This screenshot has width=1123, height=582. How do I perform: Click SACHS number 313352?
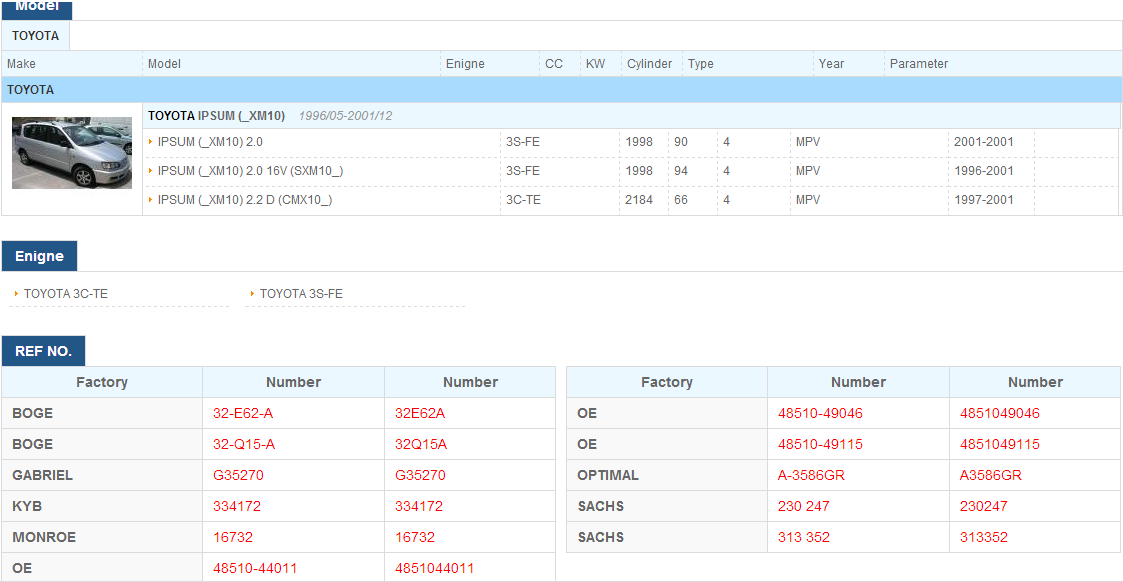(x=983, y=537)
